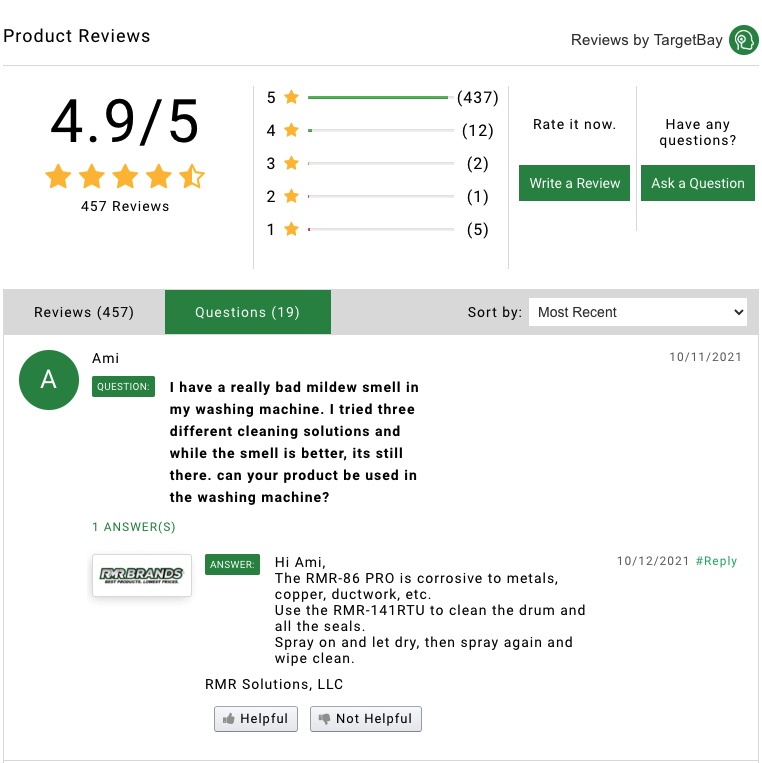This screenshot has height=763, width=762.
Task: Mark the answer as Not Helpful
Action: [366, 719]
